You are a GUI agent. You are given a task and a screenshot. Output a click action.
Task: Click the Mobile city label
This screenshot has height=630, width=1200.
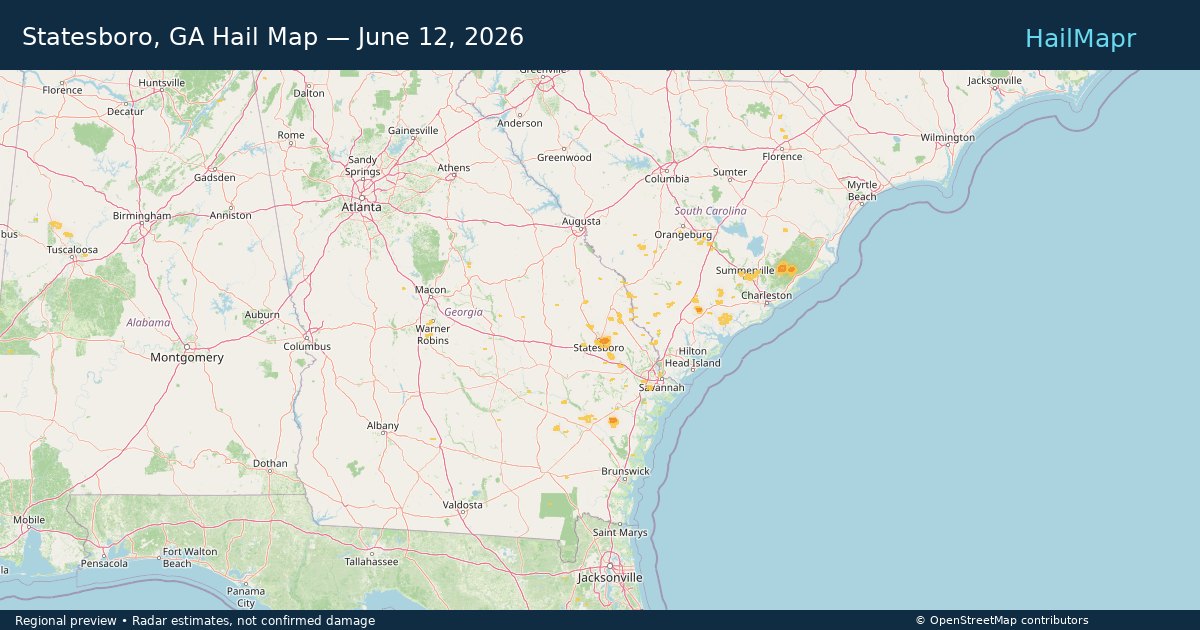pos(29,520)
